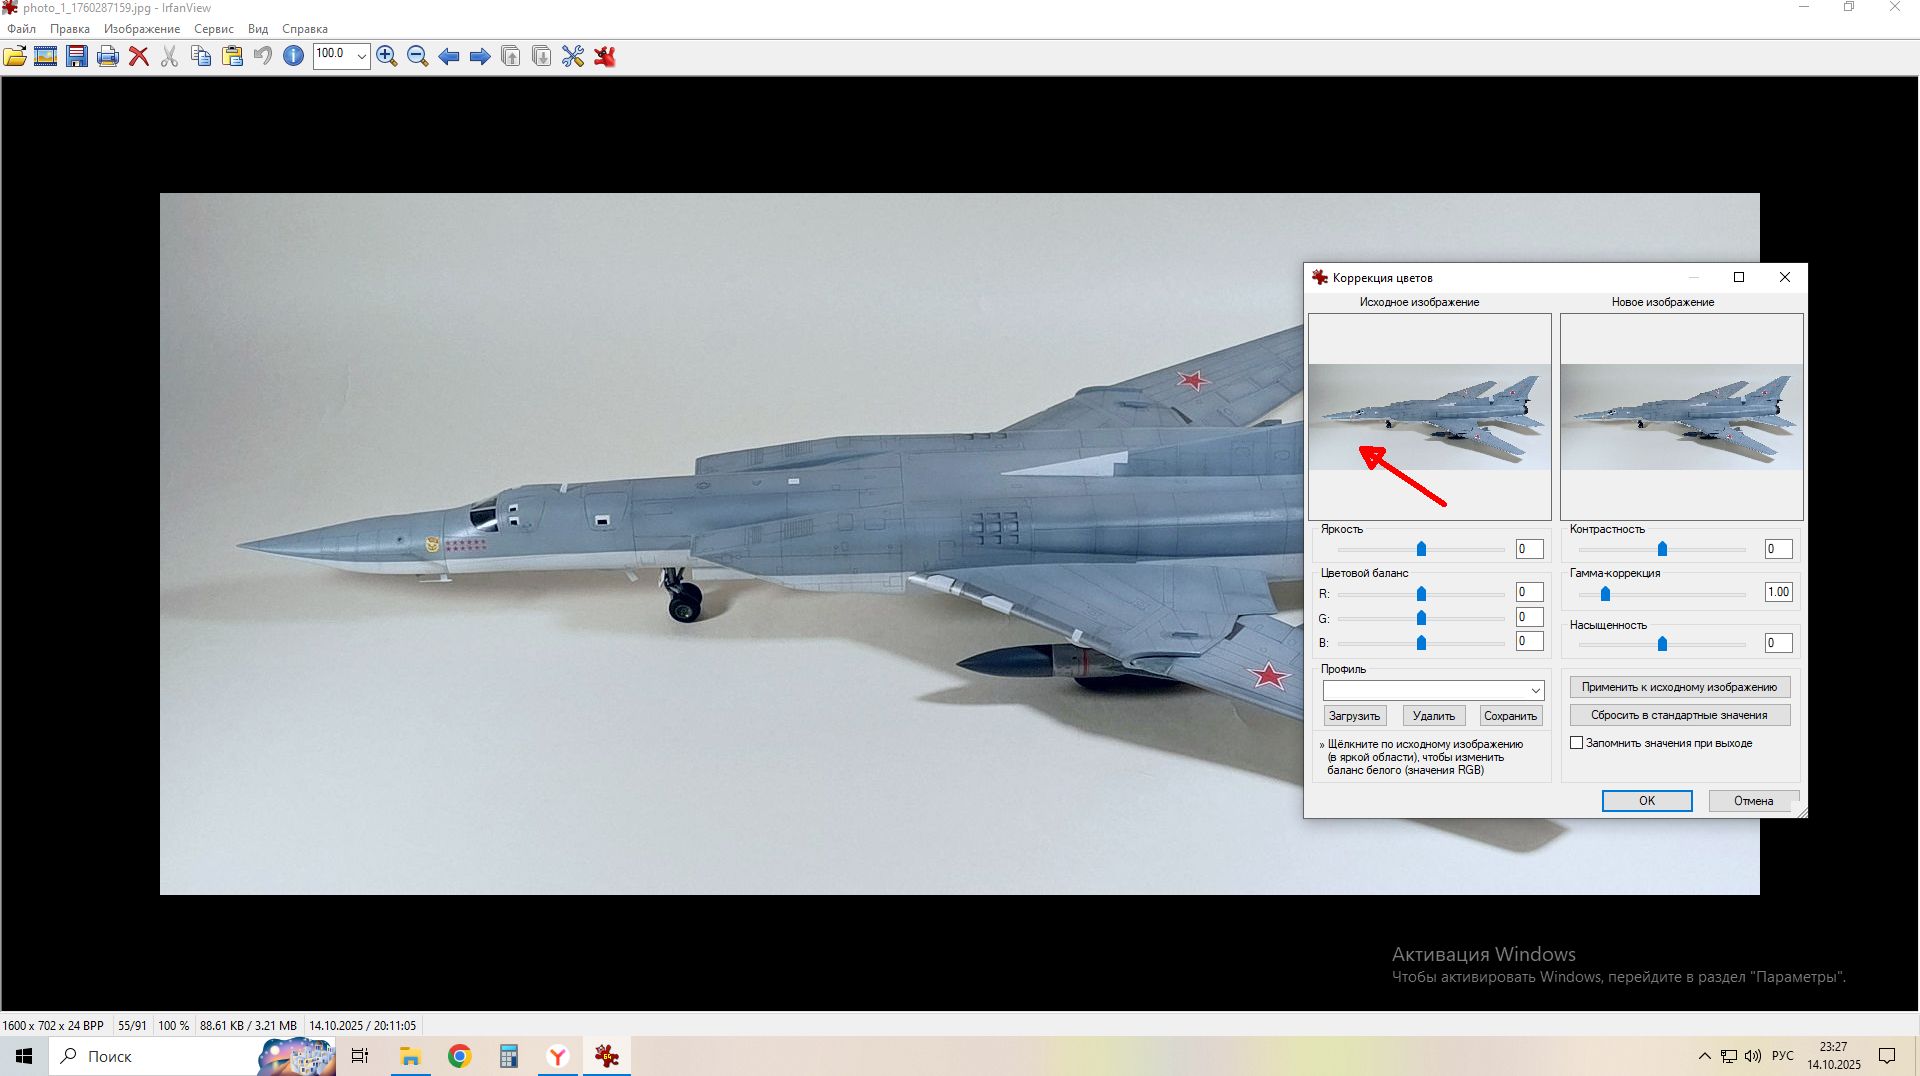The image size is (1920, 1076).
Task: Zoom in with the magnifier plus icon
Action: click(x=387, y=57)
